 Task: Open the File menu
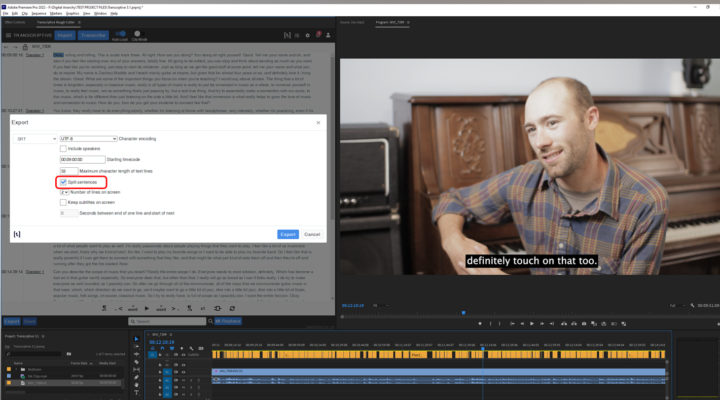point(6,13)
